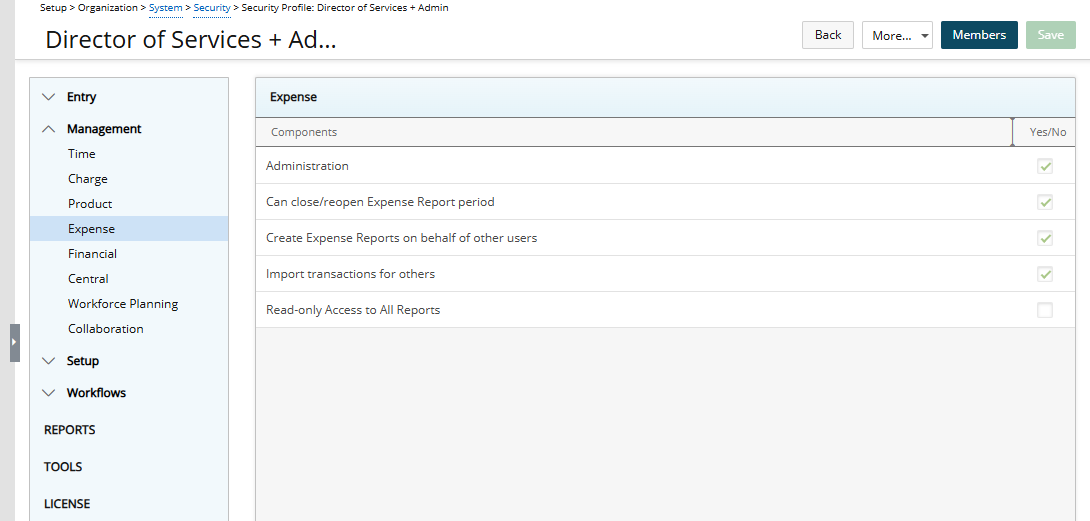Expand the Entry section chevron

(48, 97)
